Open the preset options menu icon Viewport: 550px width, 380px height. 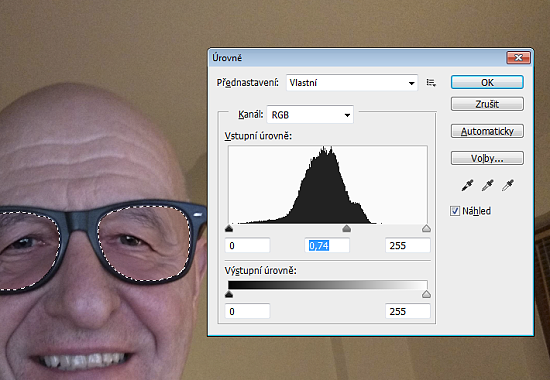pyautogui.click(x=431, y=83)
